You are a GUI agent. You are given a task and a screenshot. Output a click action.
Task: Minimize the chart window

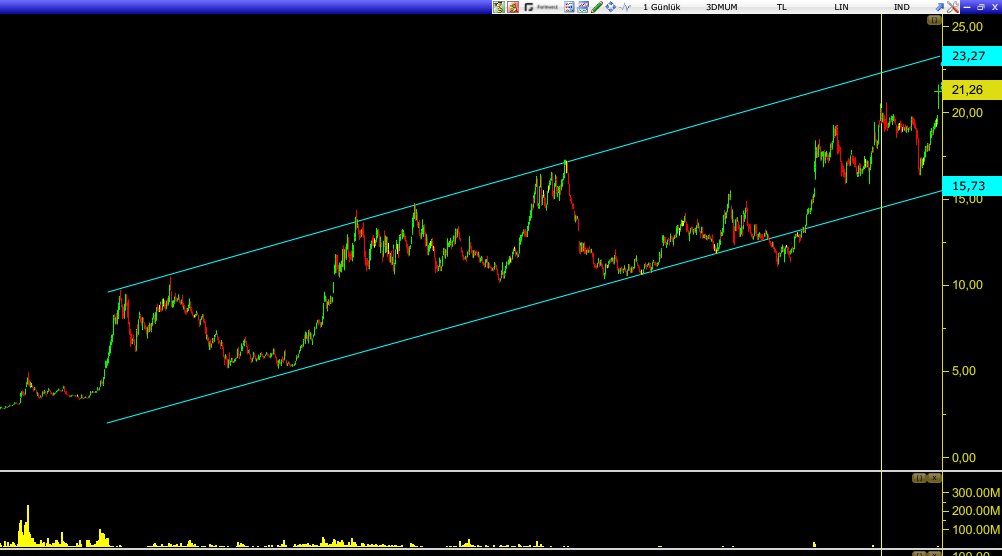(x=967, y=7)
